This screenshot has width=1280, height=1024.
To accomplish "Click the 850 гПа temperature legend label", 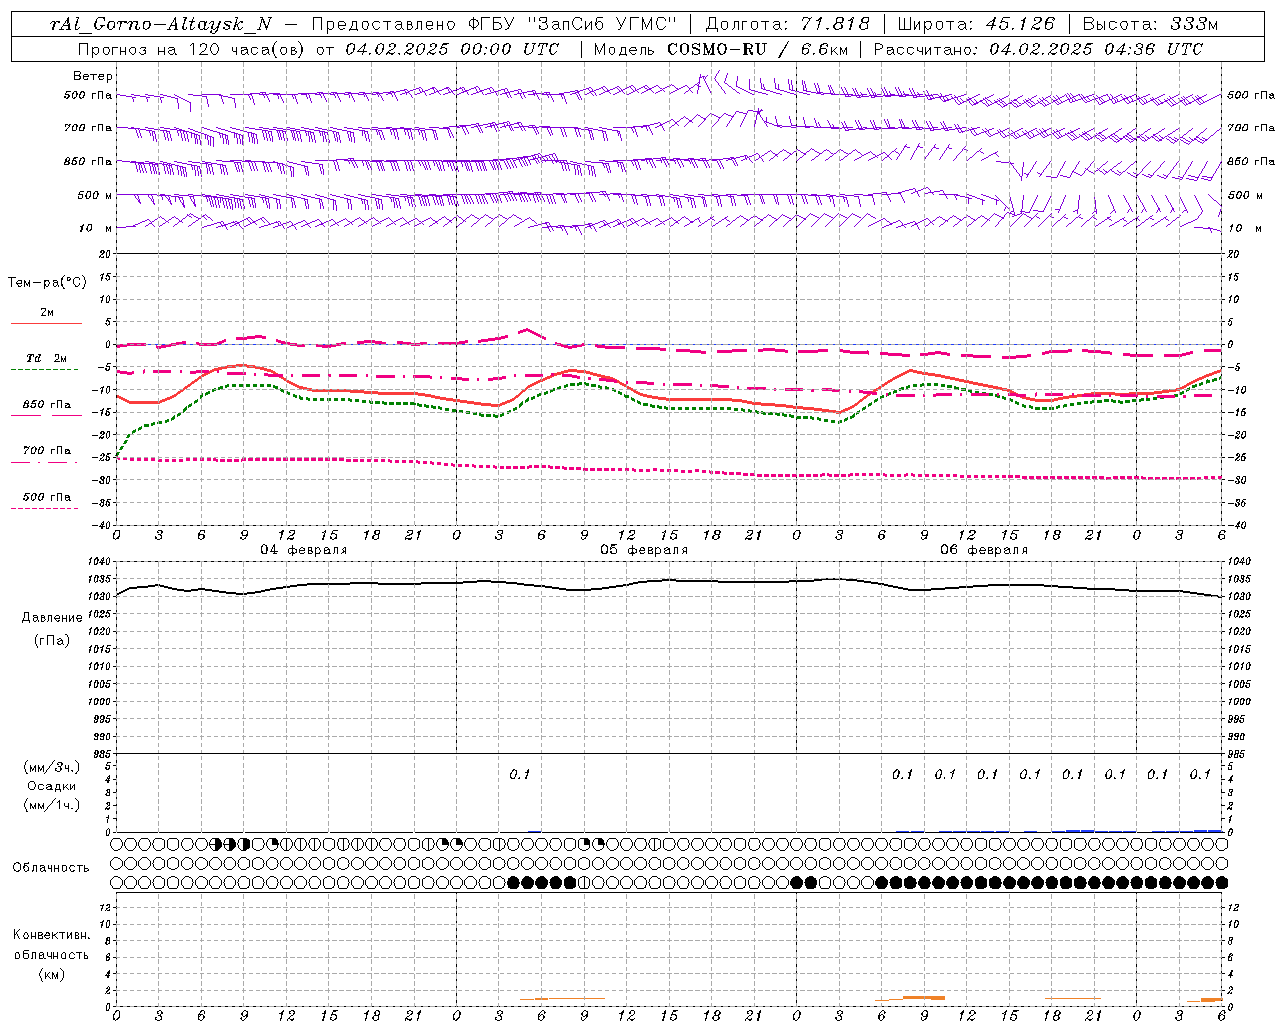I will click(47, 405).
